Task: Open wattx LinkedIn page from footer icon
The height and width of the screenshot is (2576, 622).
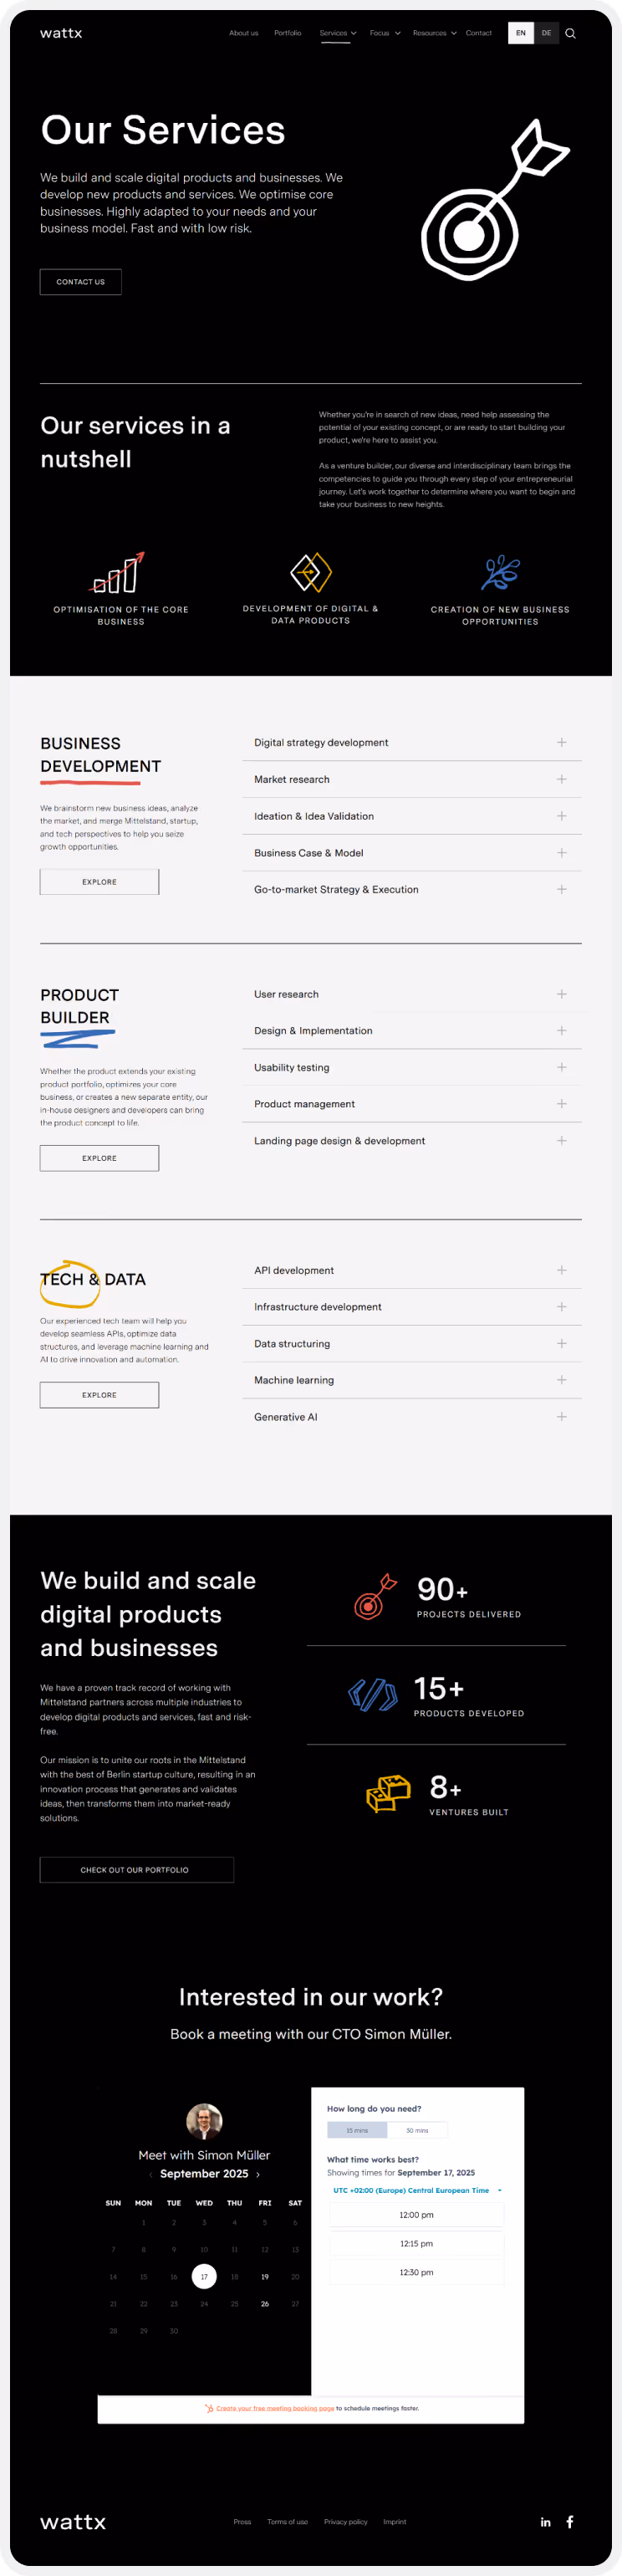Action: tap(546, 2522)
